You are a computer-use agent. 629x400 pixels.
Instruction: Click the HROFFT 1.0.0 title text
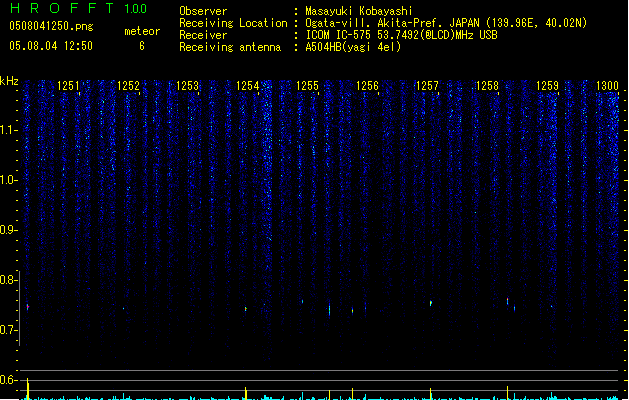(79, 8)
